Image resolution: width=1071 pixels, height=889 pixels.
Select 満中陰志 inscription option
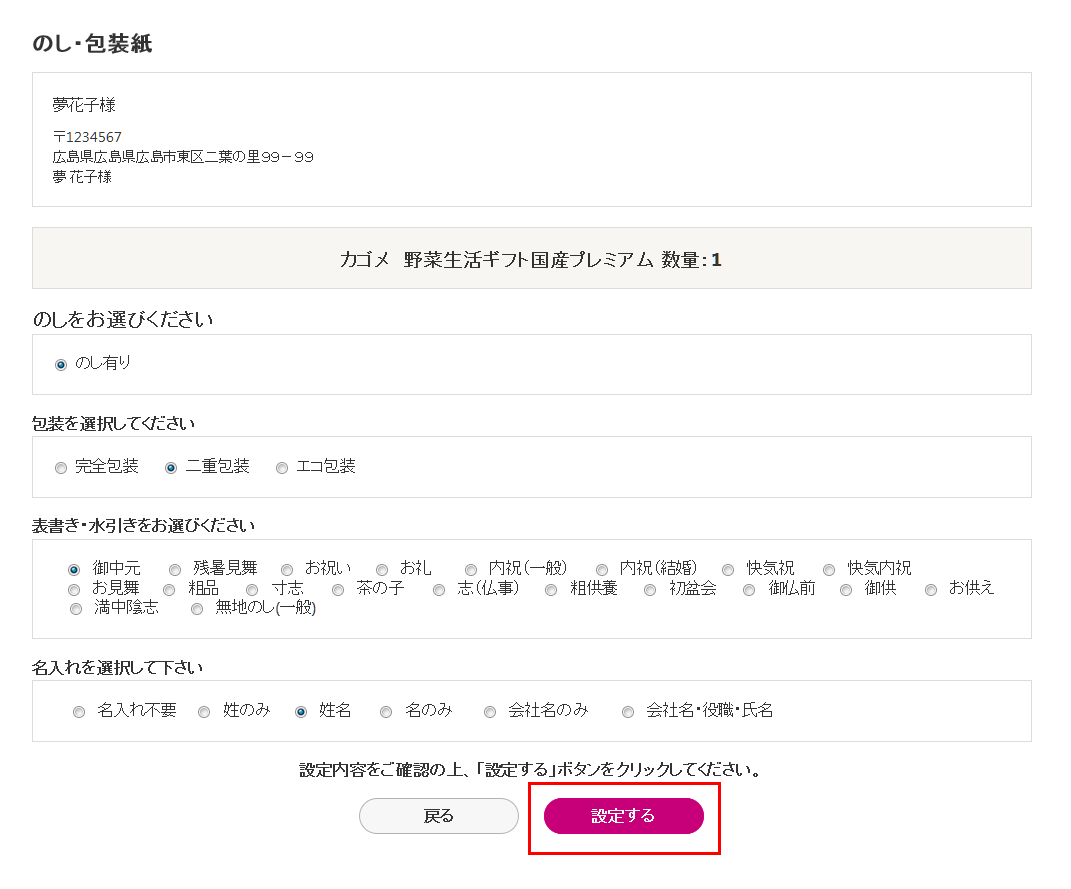pos(76,609)
